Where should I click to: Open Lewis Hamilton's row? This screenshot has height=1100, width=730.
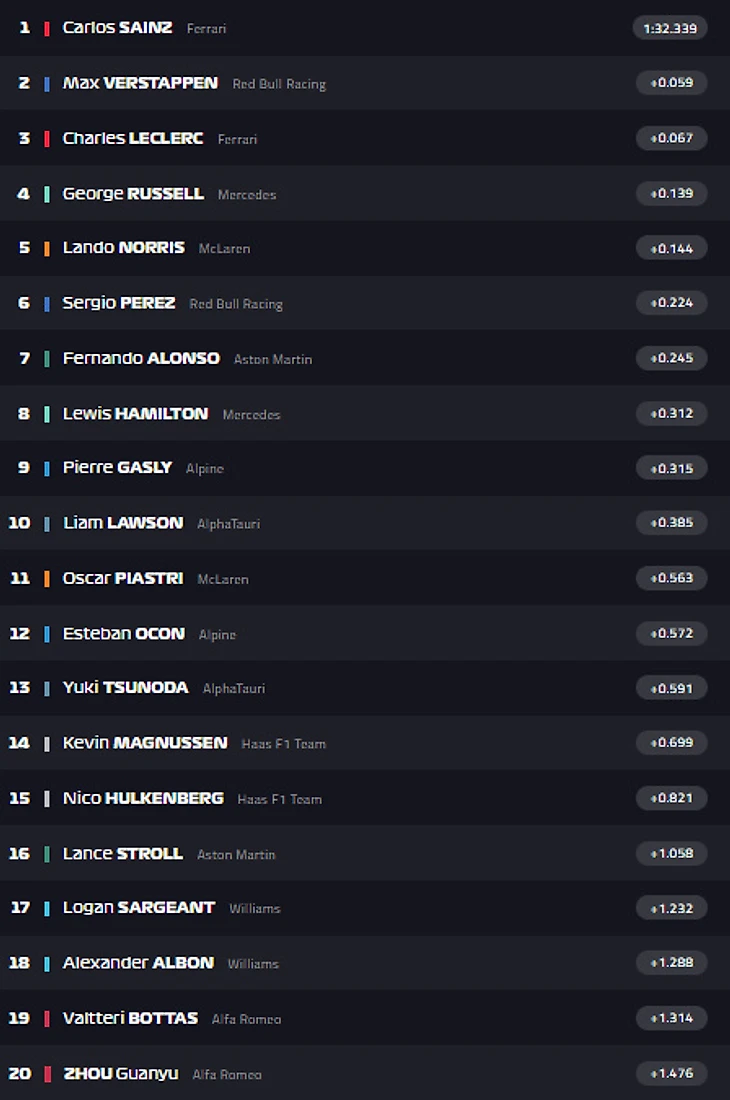pos(135,414)
